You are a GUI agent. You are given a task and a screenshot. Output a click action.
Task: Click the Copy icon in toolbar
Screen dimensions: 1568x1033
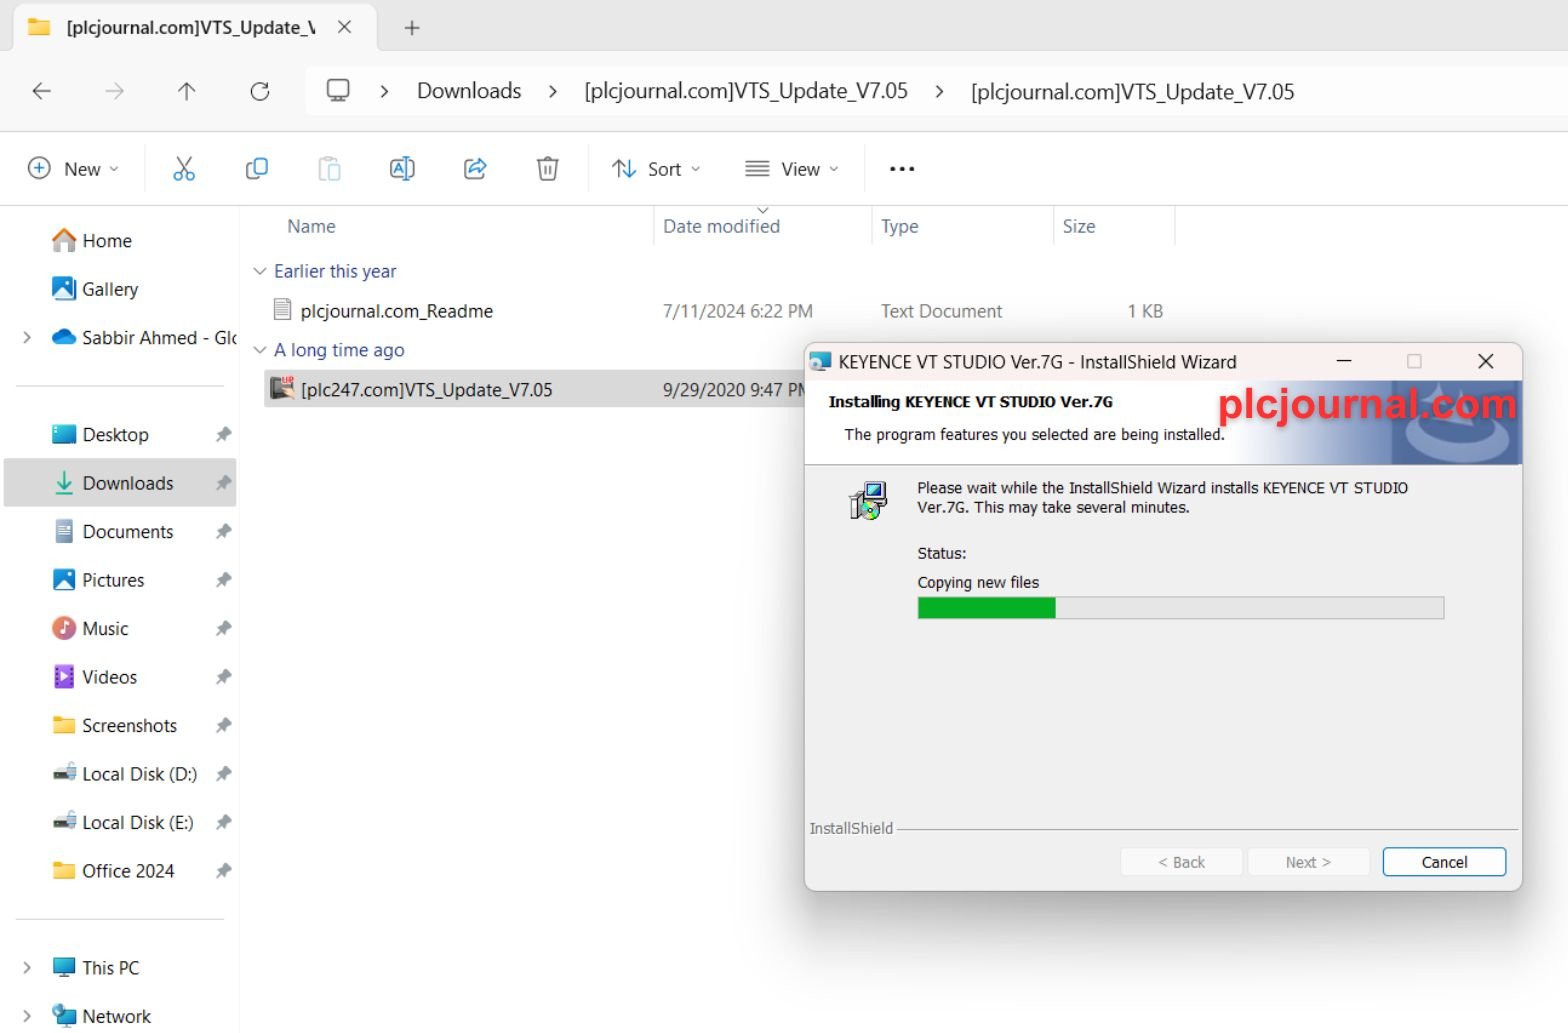coord(256,169)
